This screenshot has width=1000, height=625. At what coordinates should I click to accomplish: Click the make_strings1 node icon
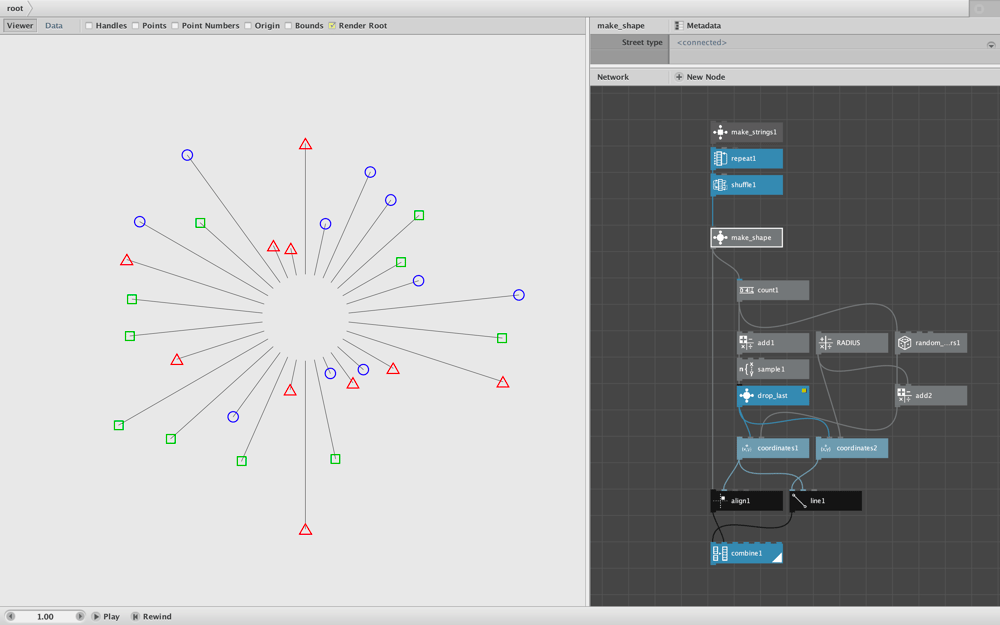coord(720,132)
